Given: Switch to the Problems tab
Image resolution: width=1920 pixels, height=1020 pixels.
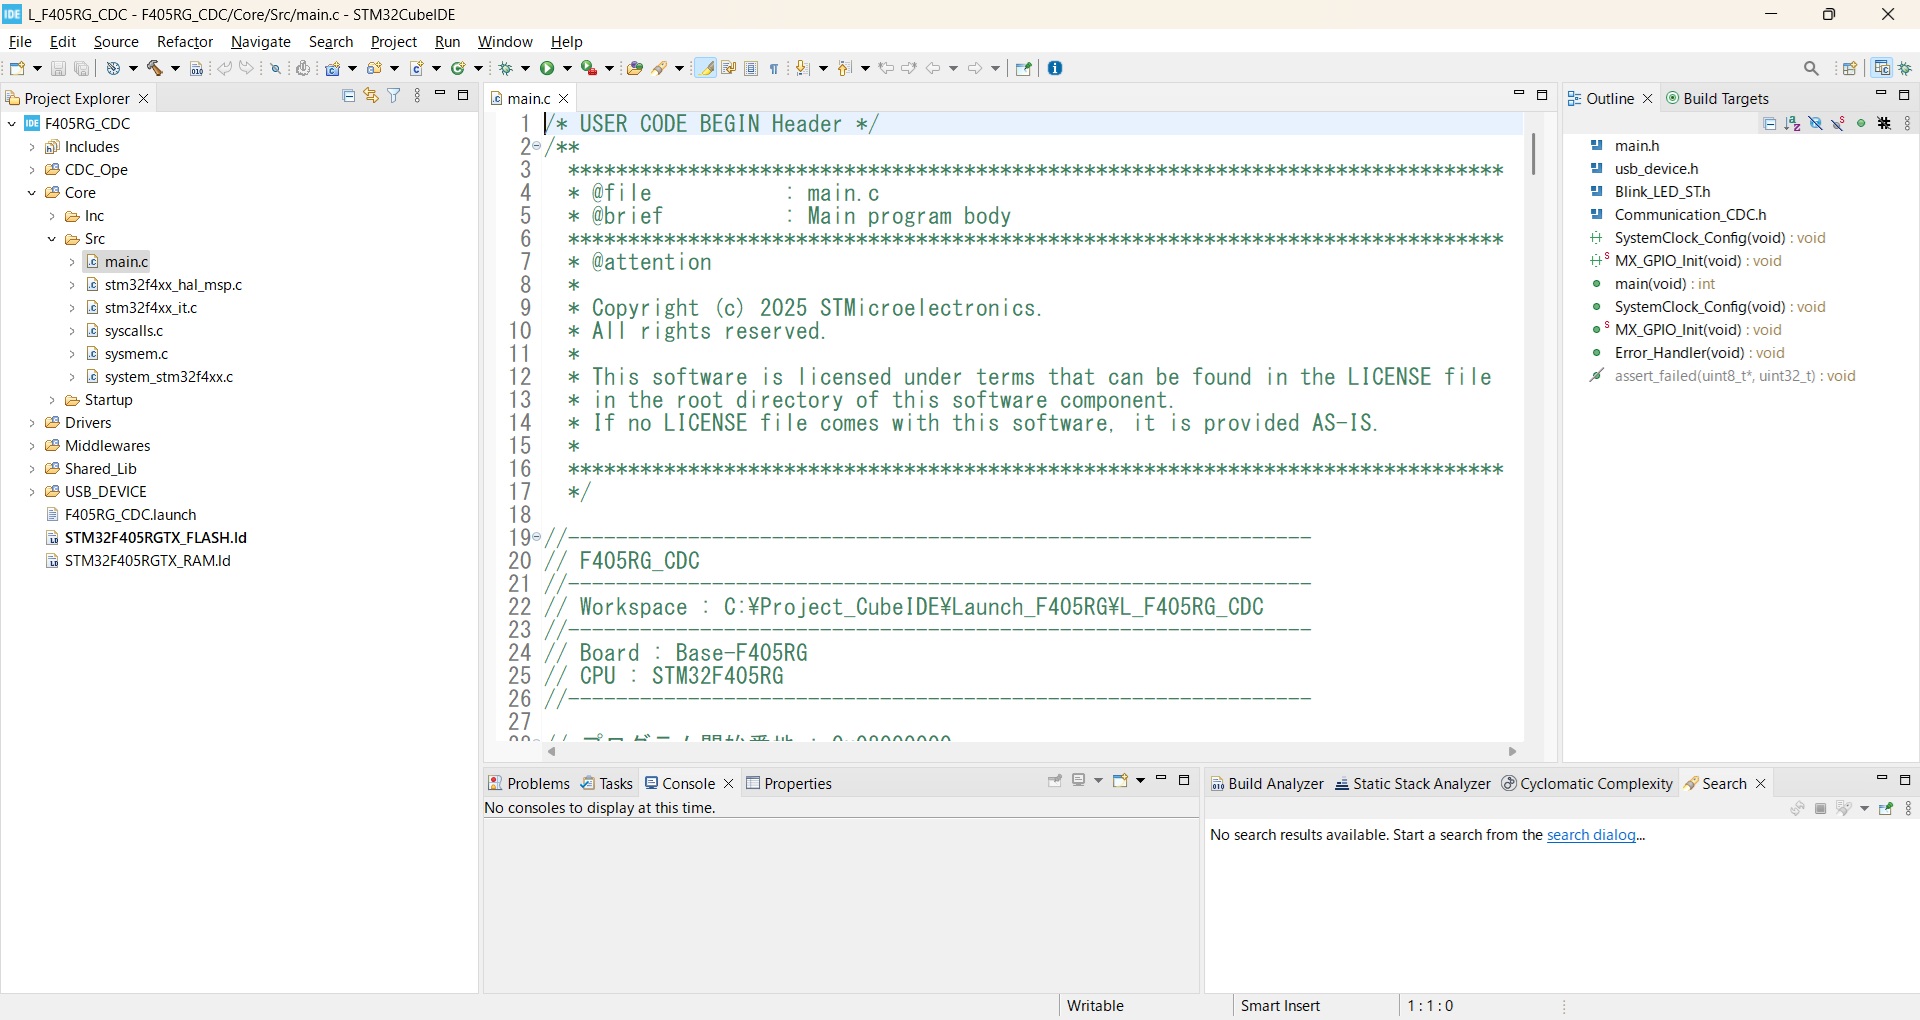Looking at the screenshot, I should (x=529, y=783).
